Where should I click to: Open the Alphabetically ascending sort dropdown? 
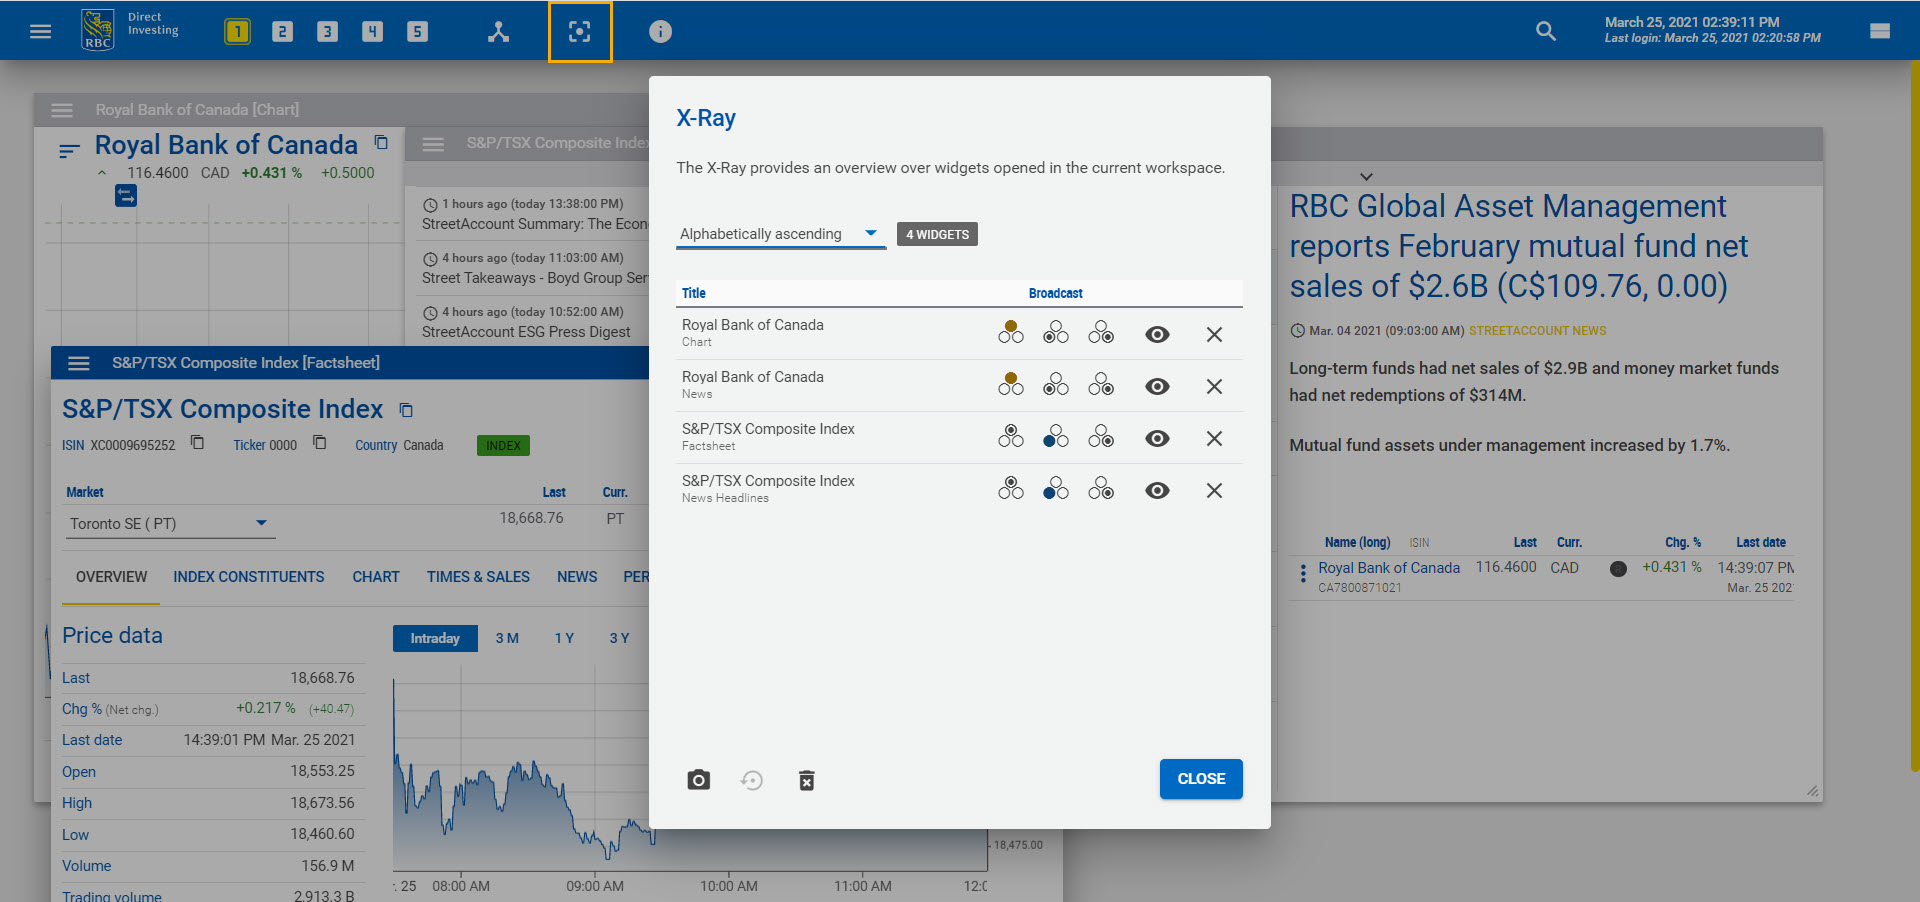pyautogui.click(x=780, y=234)
